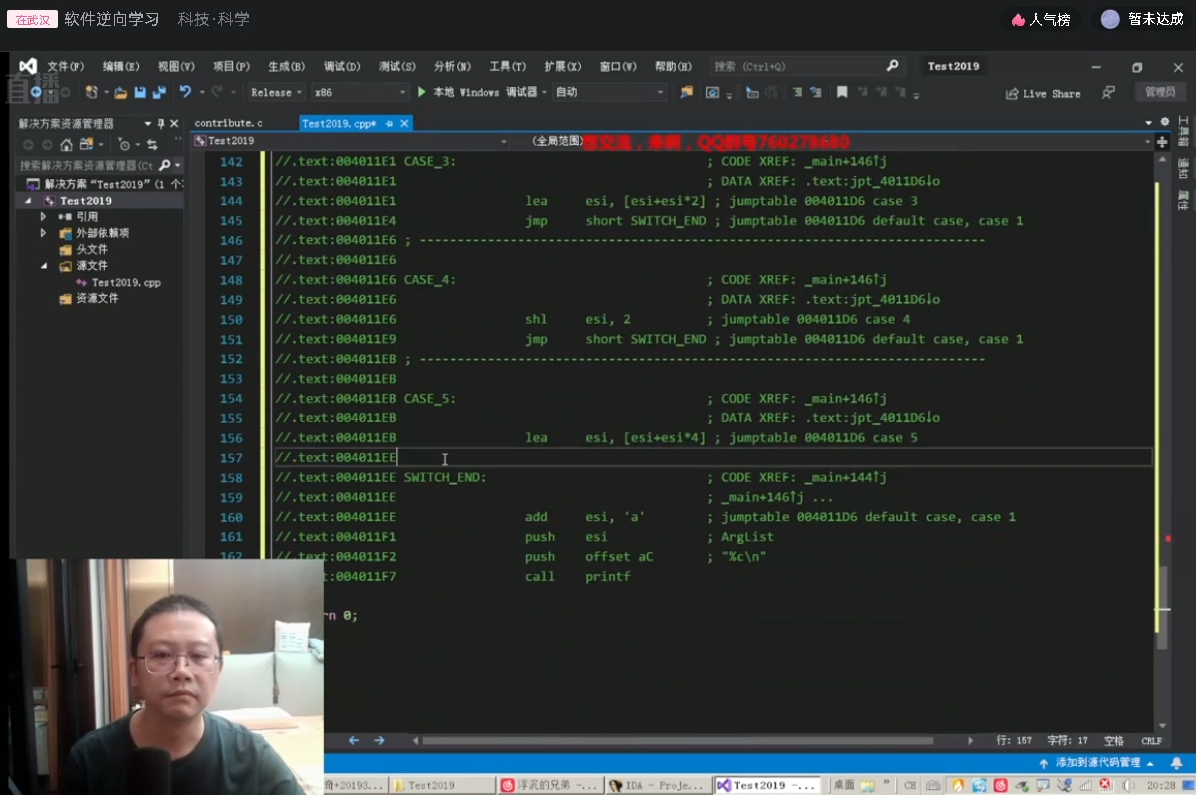Click the Home icon in Solution Explorer

66,144
